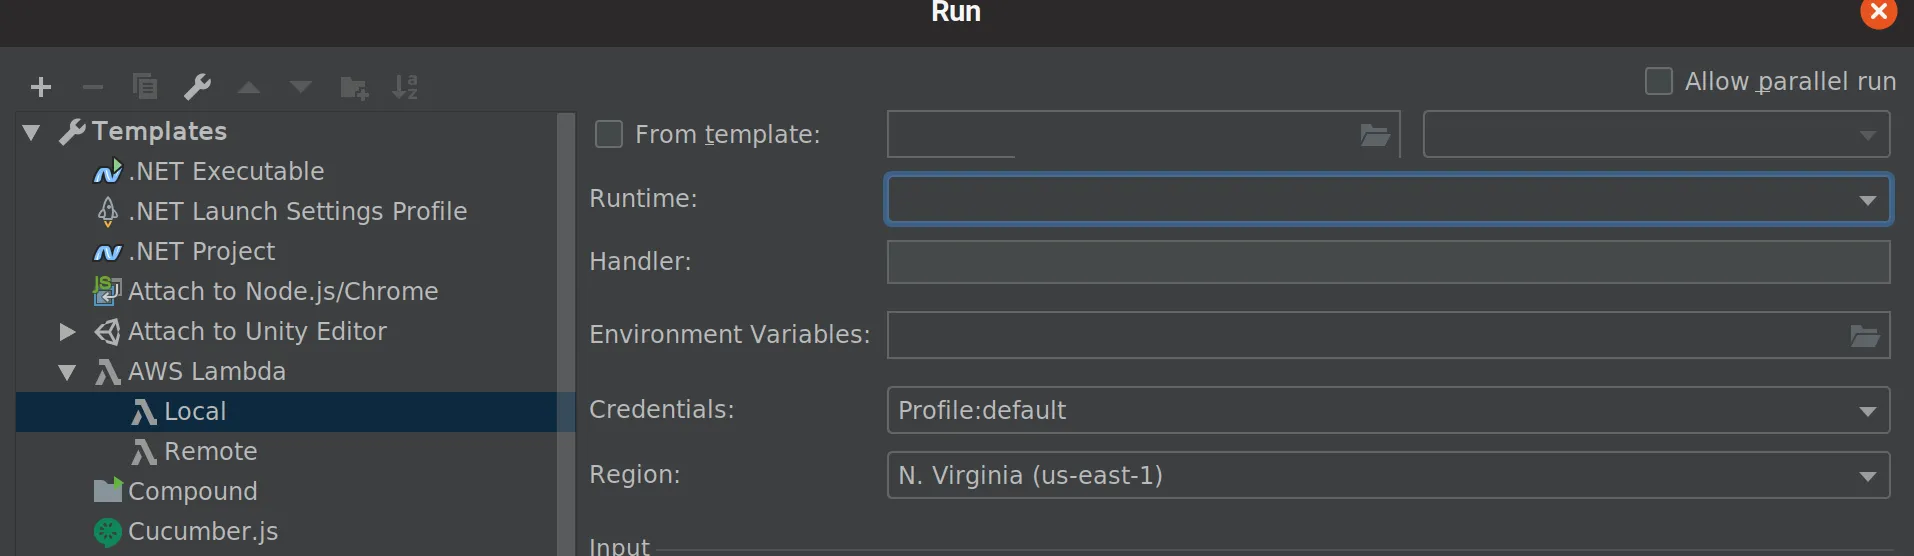Collapse the AWS Lambda tree node
The width and height of the screenshot is (1914, 556).
point(67,372)
